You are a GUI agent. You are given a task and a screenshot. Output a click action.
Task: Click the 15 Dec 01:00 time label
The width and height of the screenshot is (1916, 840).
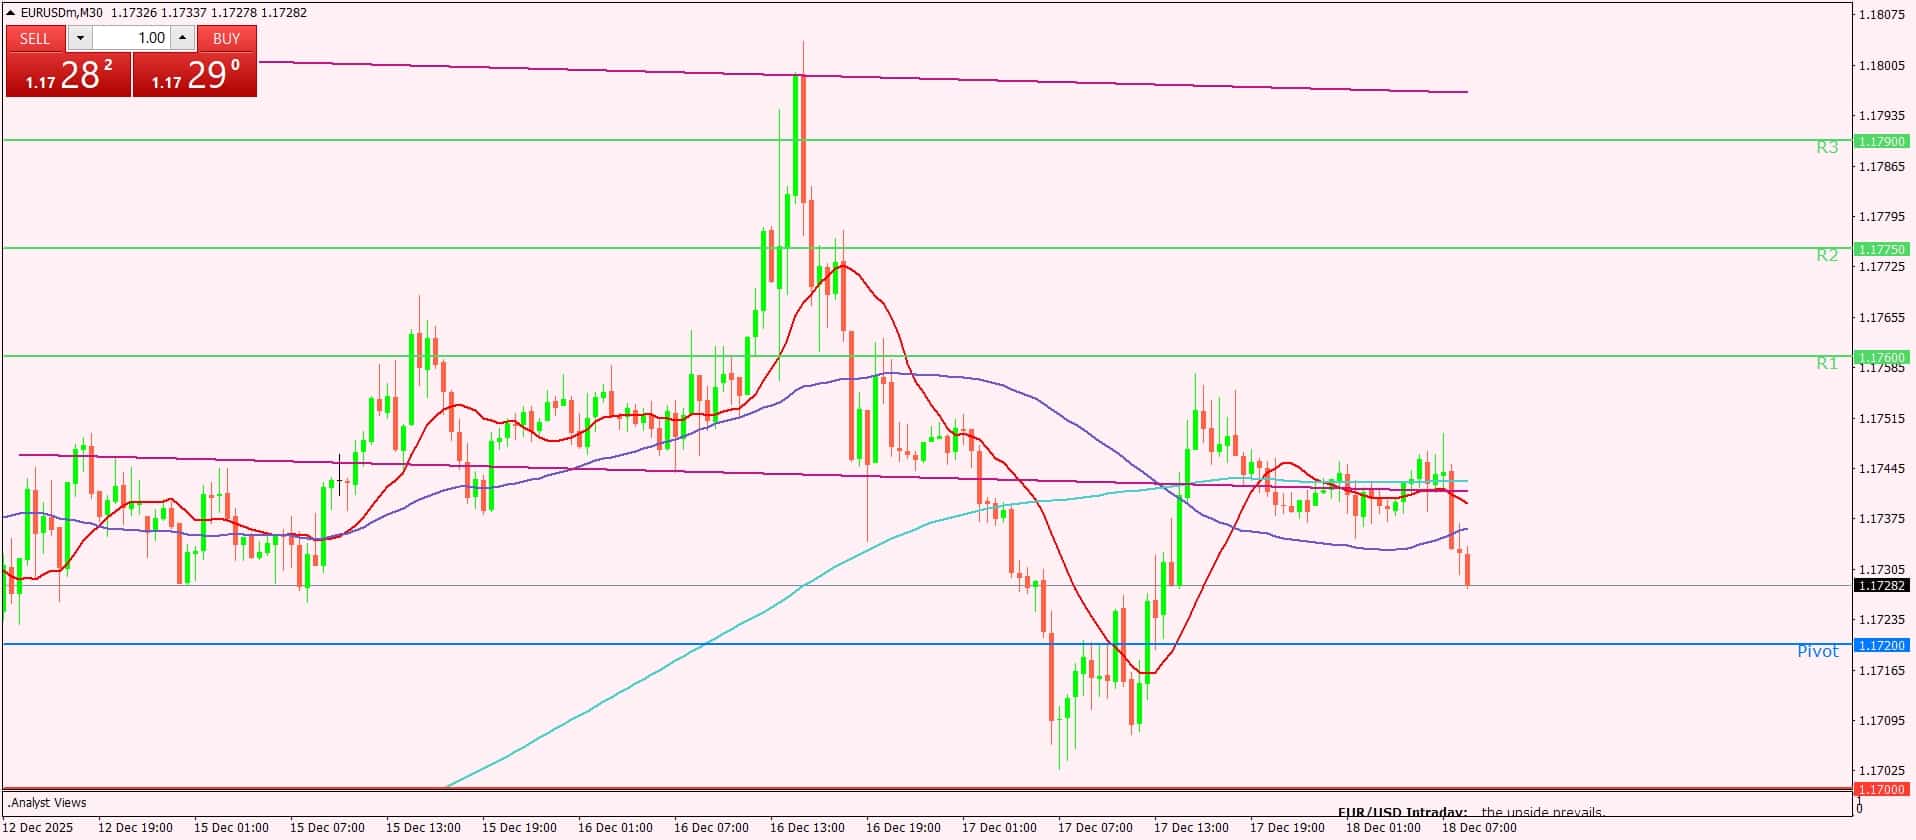[x=231, y=828]
